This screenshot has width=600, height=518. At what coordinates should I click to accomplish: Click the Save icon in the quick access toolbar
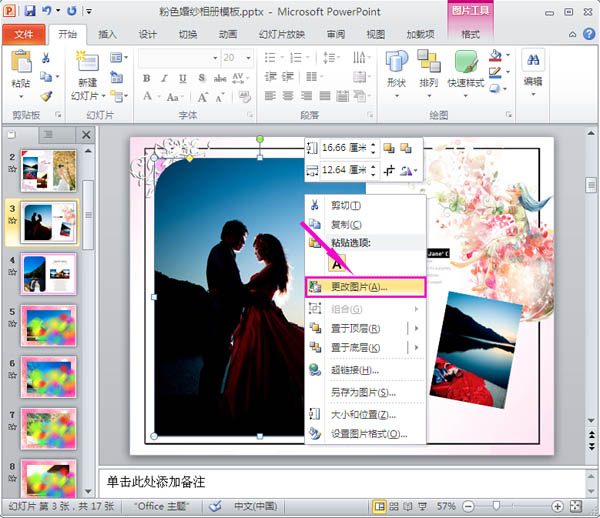(30, 11)
